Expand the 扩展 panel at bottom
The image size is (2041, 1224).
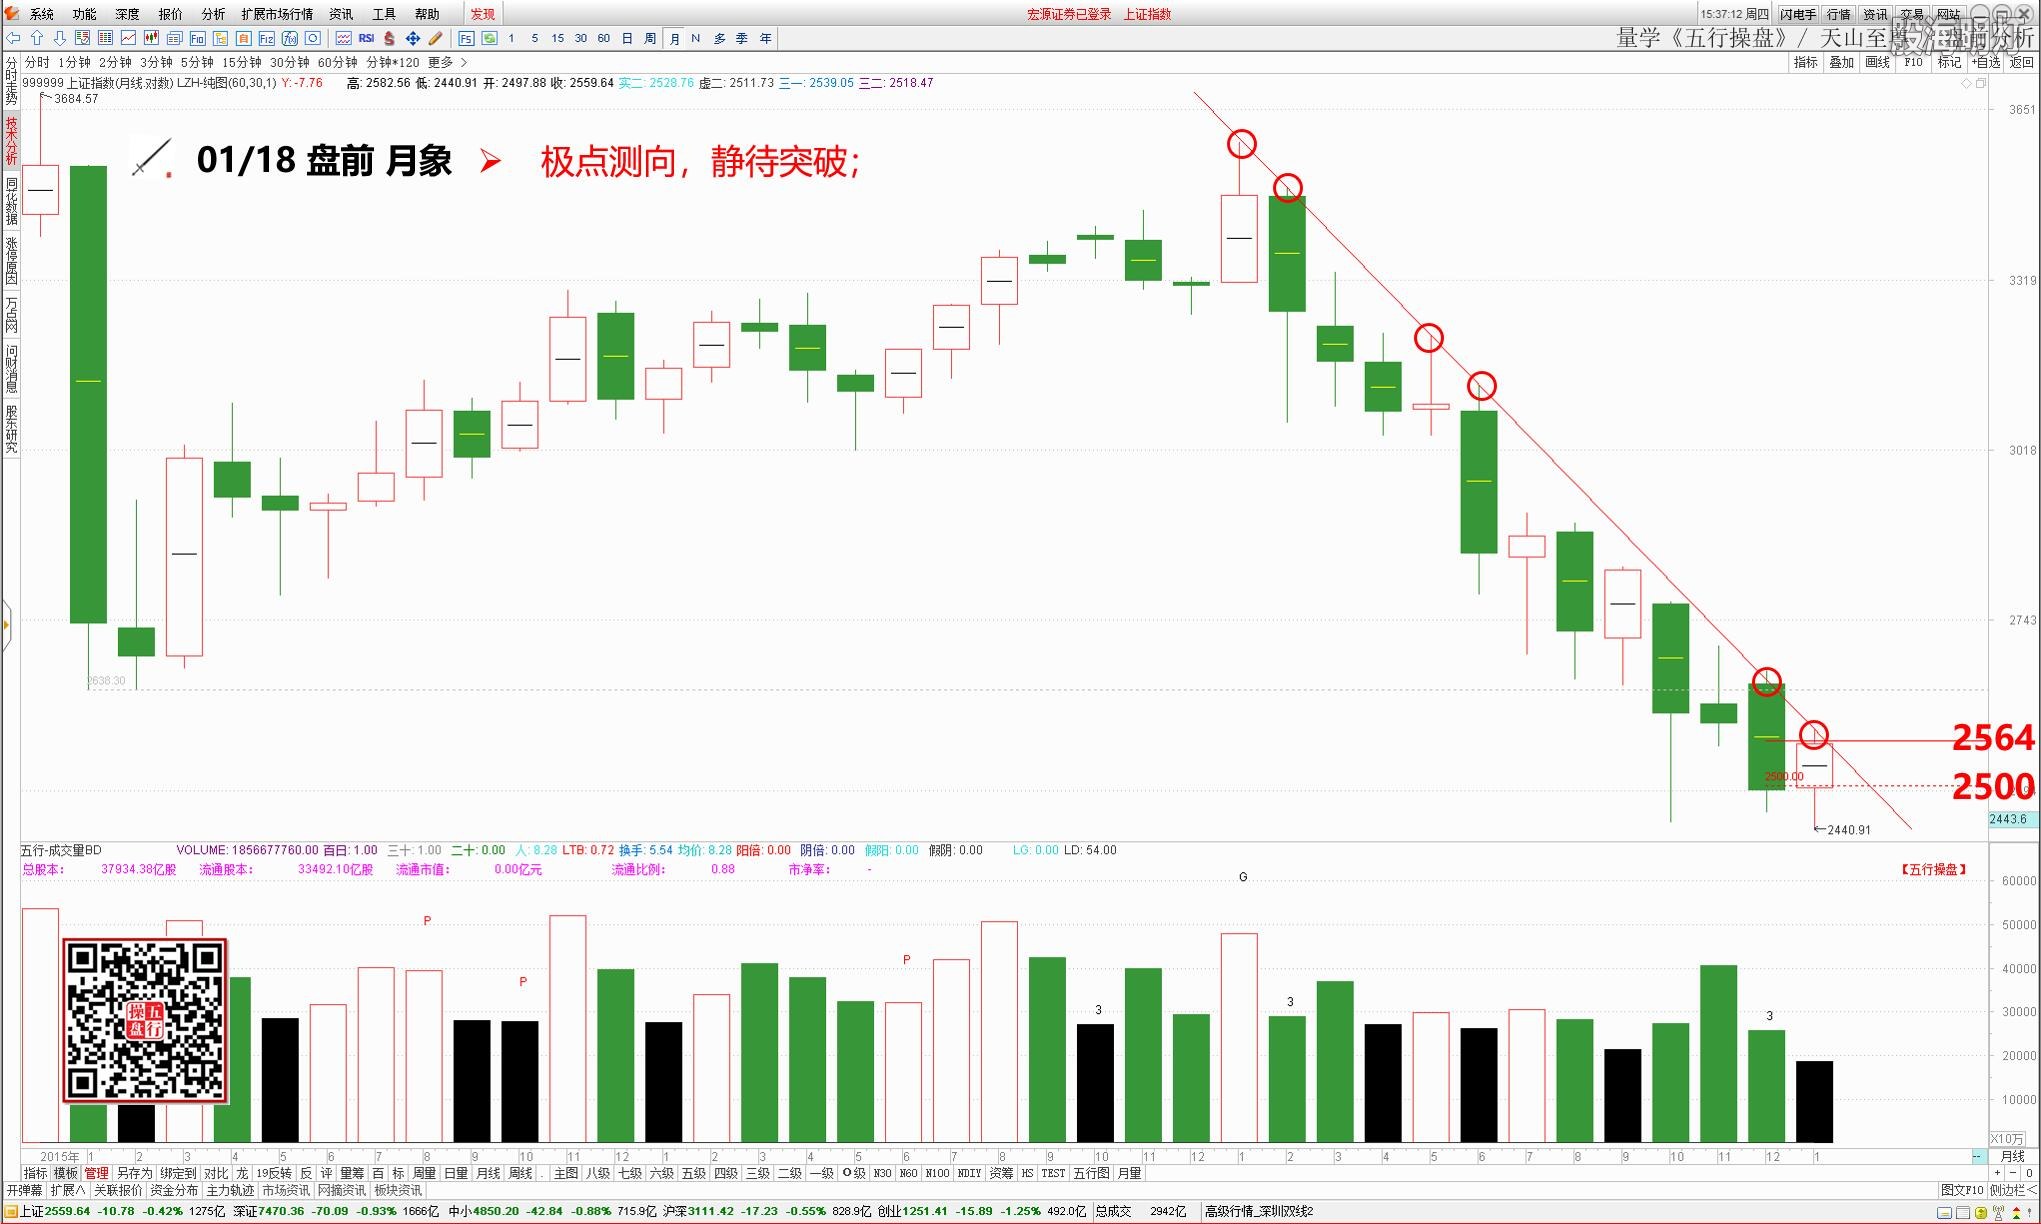[x=67, y=1190]
